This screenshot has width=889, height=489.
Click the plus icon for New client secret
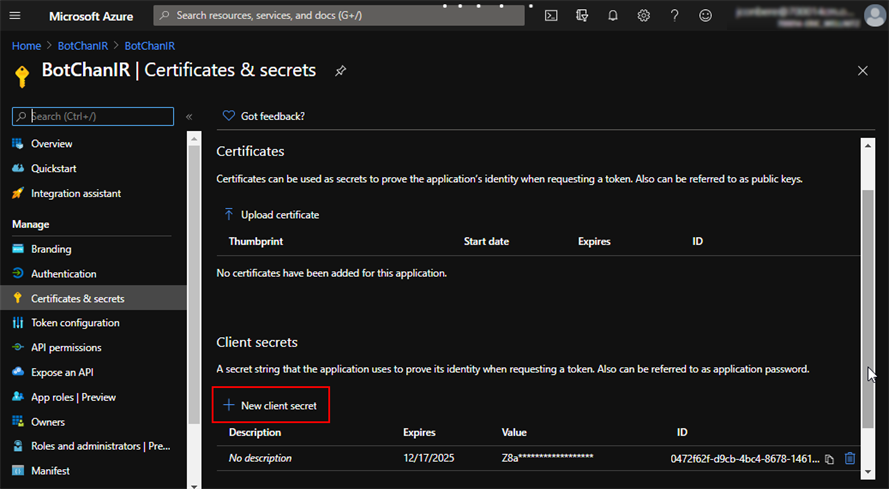point(228,405)
